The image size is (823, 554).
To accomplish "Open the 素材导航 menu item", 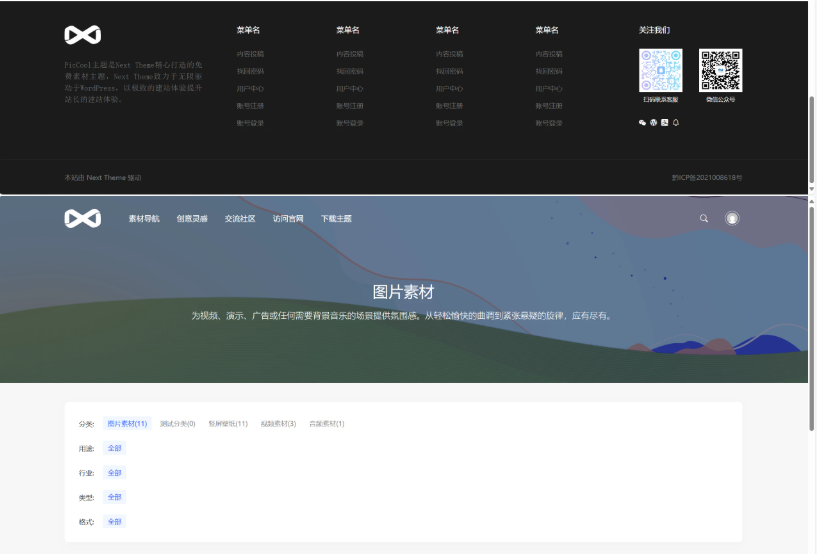I will (x=144, y=218).
